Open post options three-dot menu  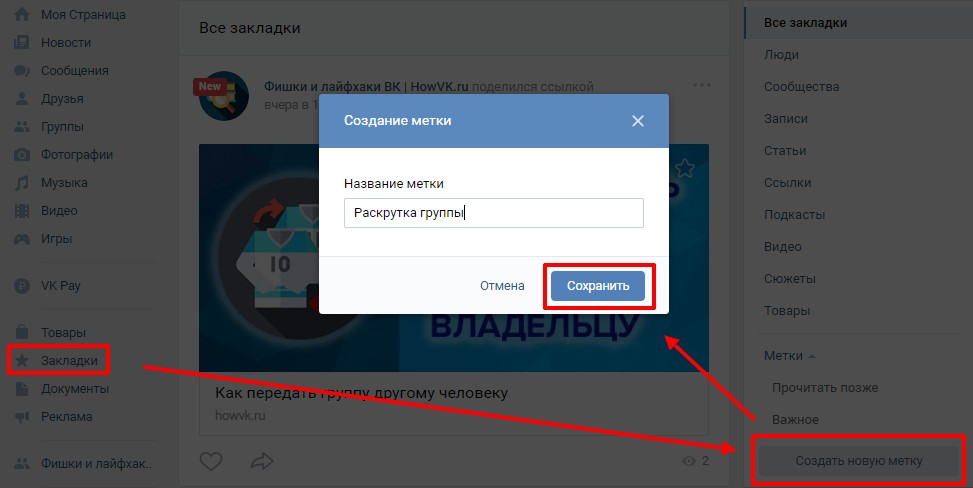pos(702,85)
